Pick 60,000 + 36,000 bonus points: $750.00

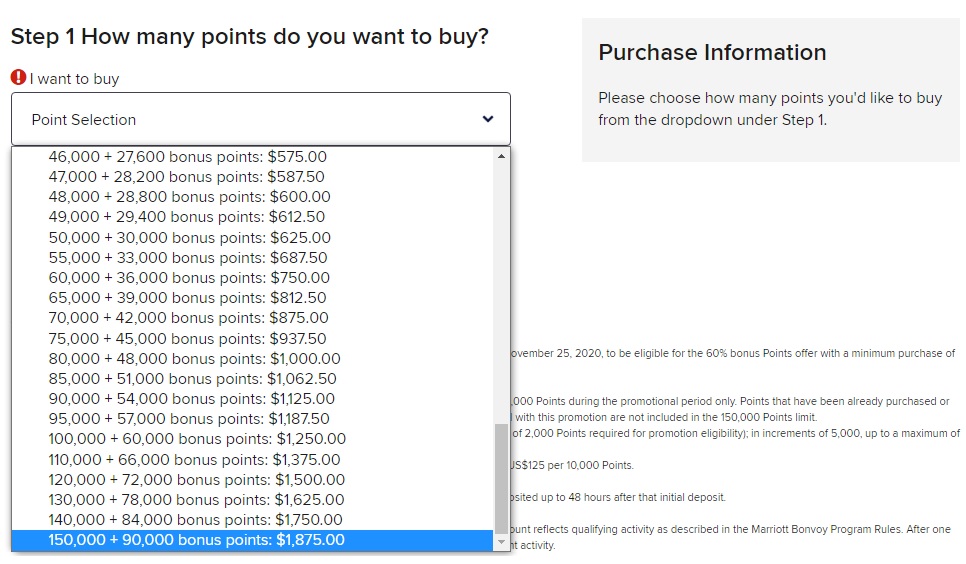pos(189,278)
